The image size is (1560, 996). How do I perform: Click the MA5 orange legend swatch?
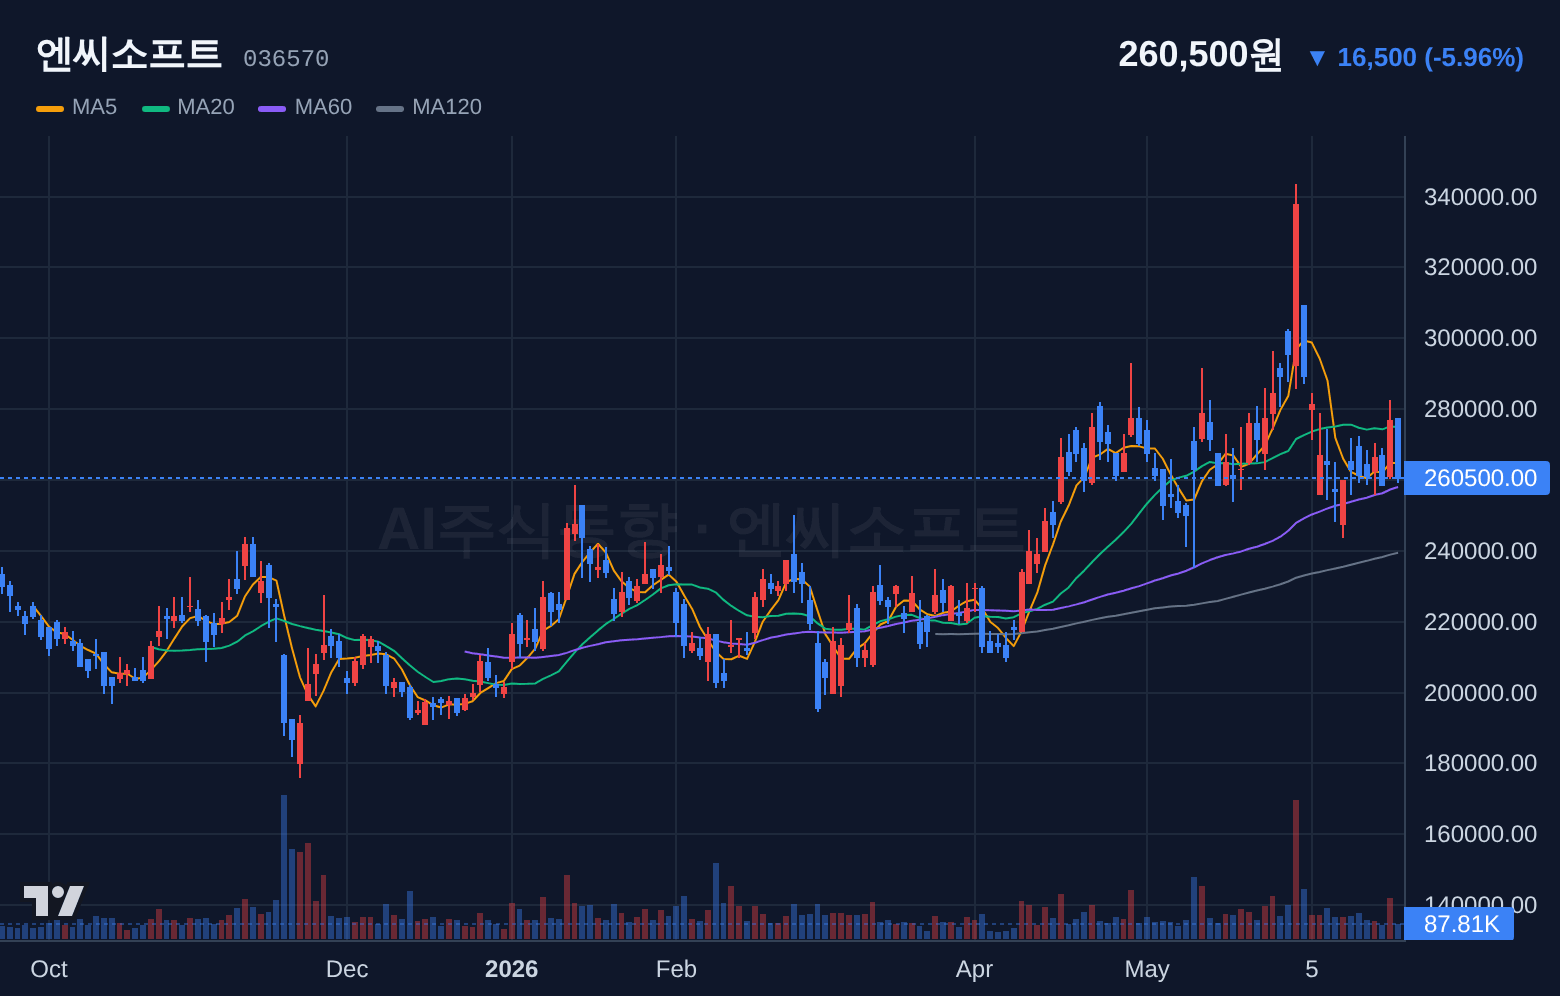tap(50, 108)
